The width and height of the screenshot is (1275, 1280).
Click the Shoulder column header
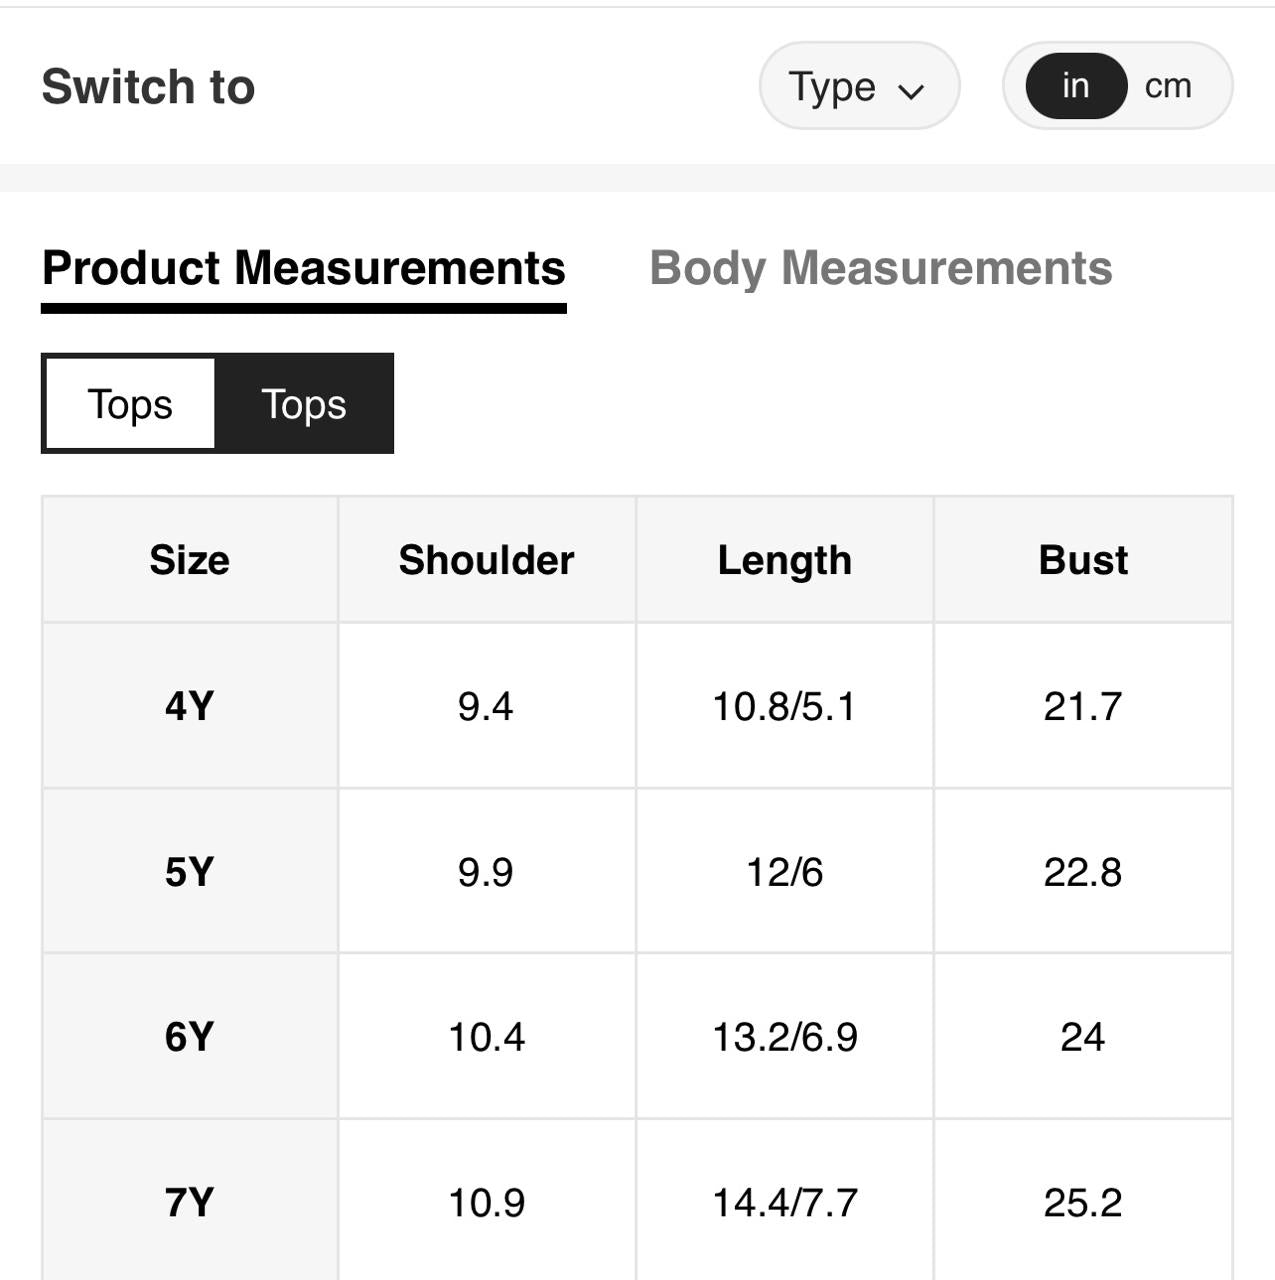coord(486,560)
